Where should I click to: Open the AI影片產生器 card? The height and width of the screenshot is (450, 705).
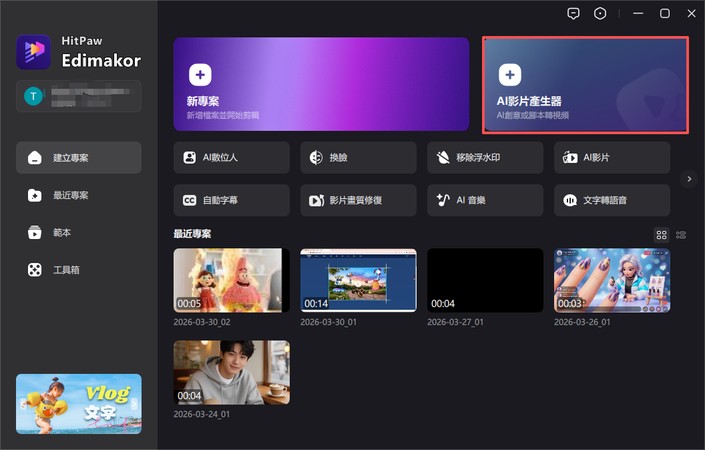pos(585,85)
